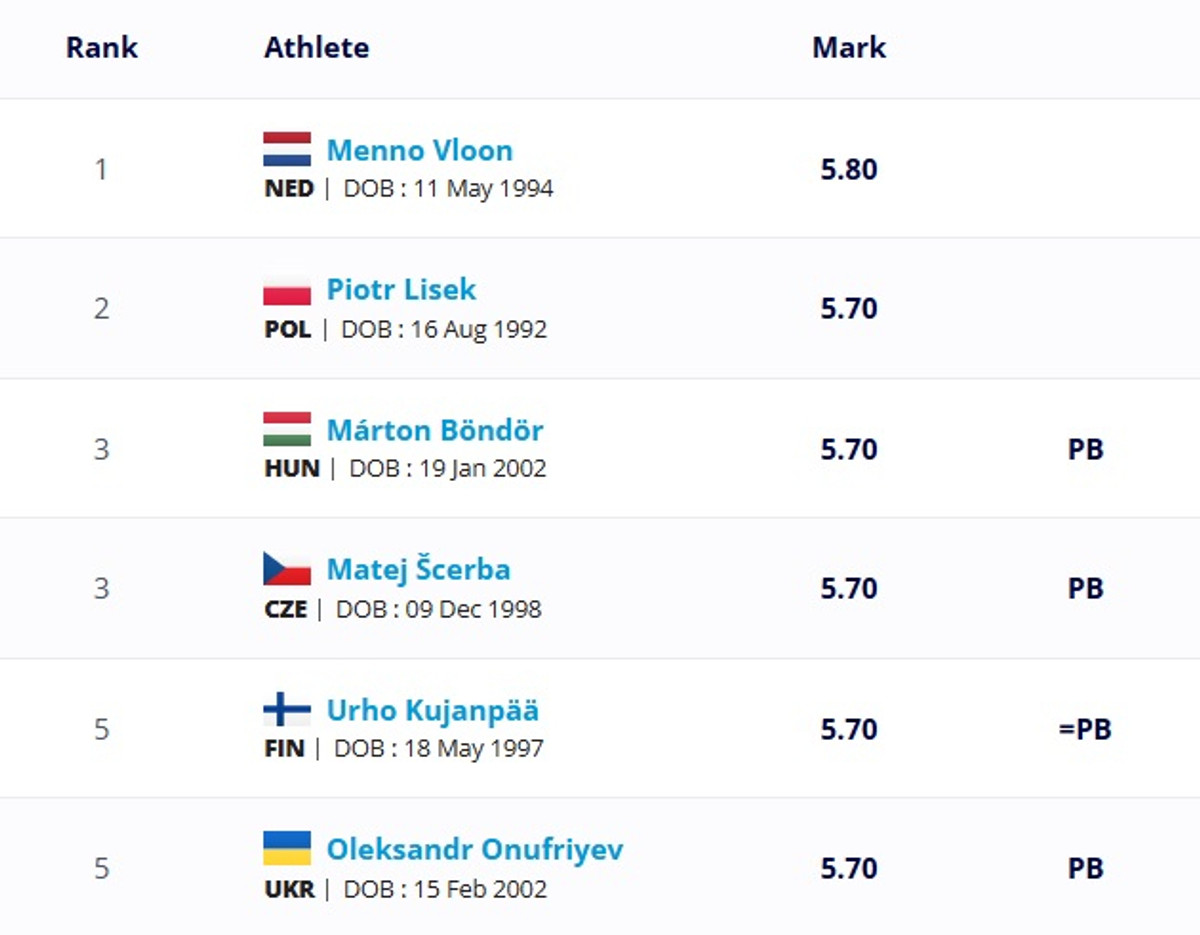Click the Rank column header

[101, 47]
